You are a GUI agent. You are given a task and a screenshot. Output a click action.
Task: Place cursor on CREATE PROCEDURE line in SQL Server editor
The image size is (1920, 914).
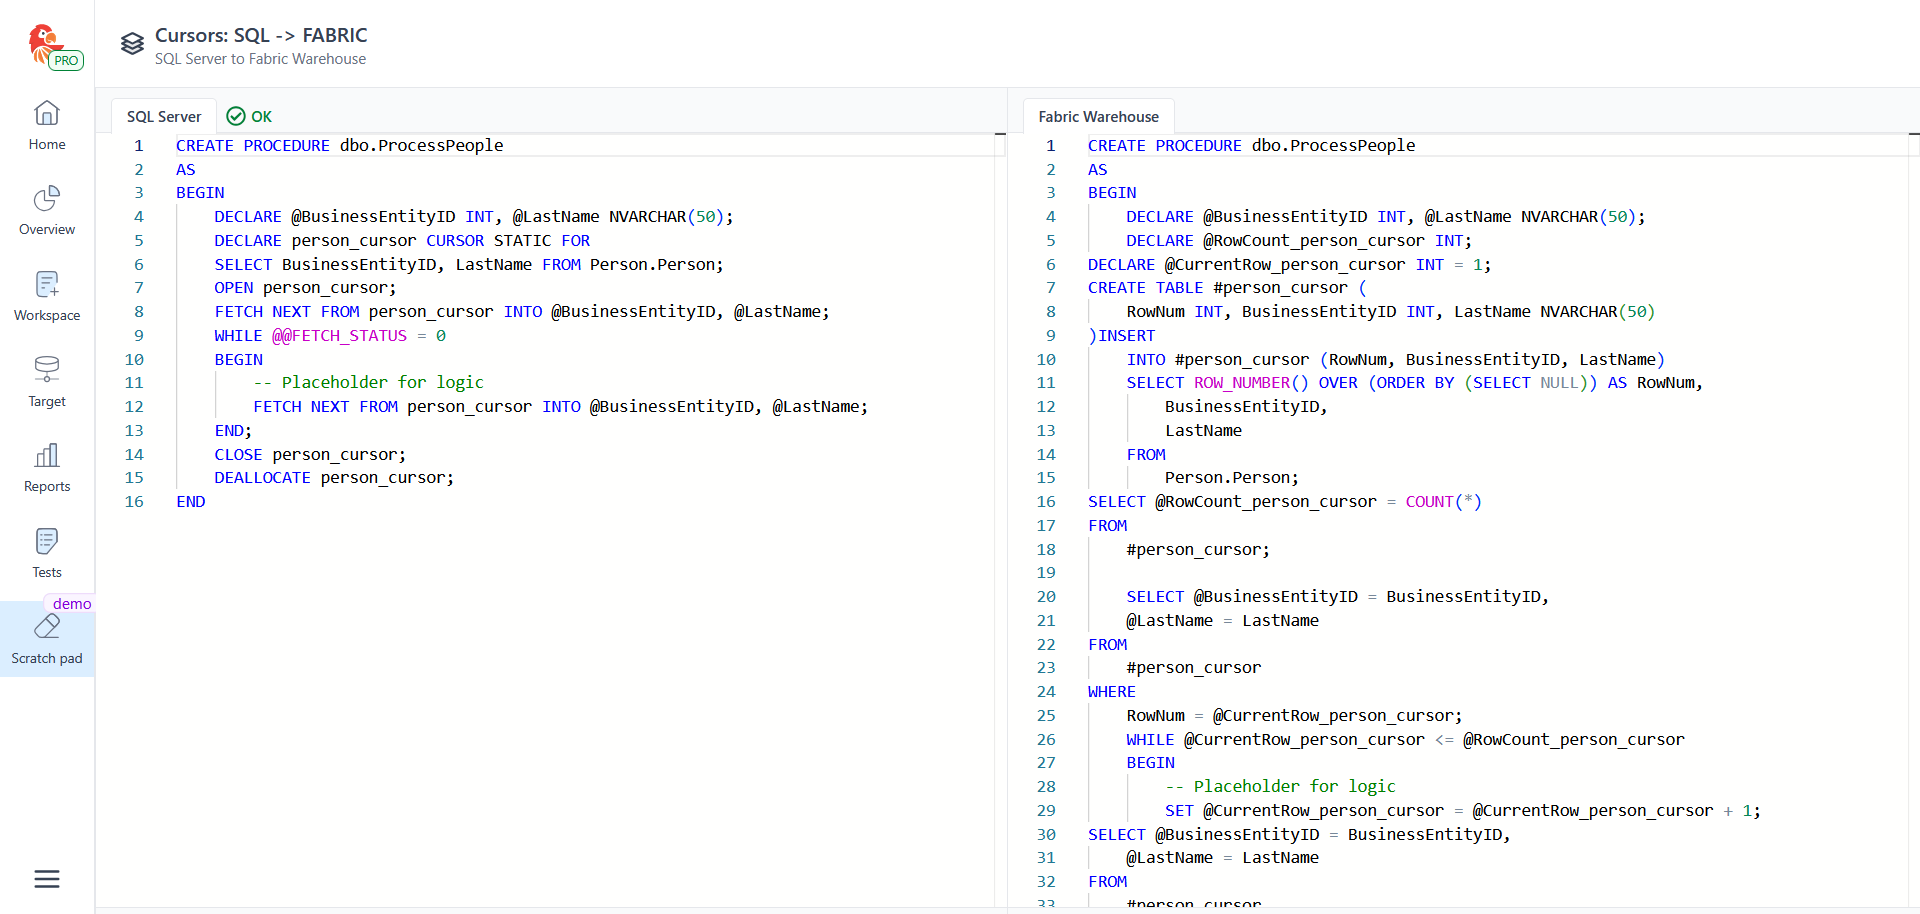[x=340, y=146]
